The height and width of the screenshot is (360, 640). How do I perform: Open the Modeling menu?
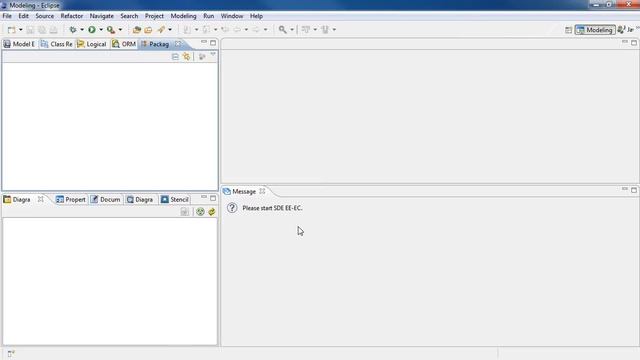183,16
